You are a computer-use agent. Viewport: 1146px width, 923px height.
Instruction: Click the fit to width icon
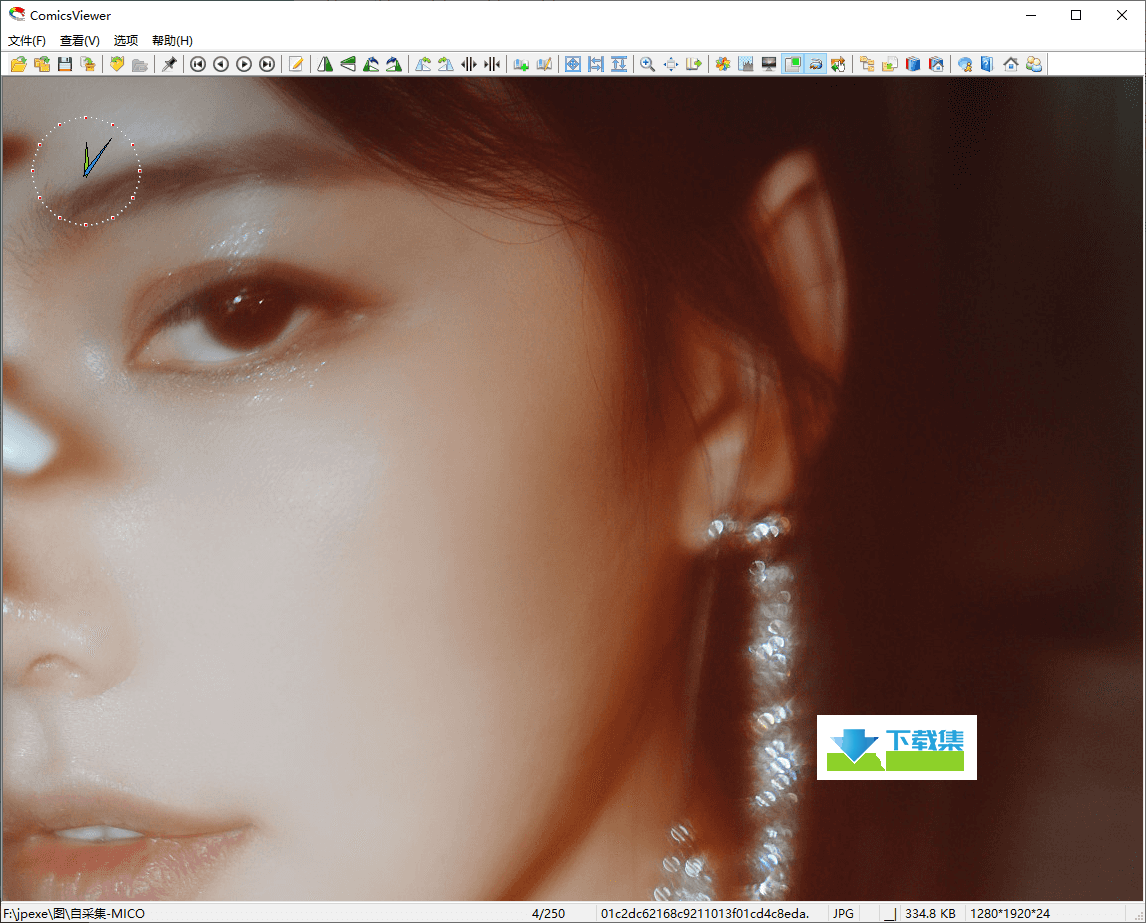click(x=596, y=64)
